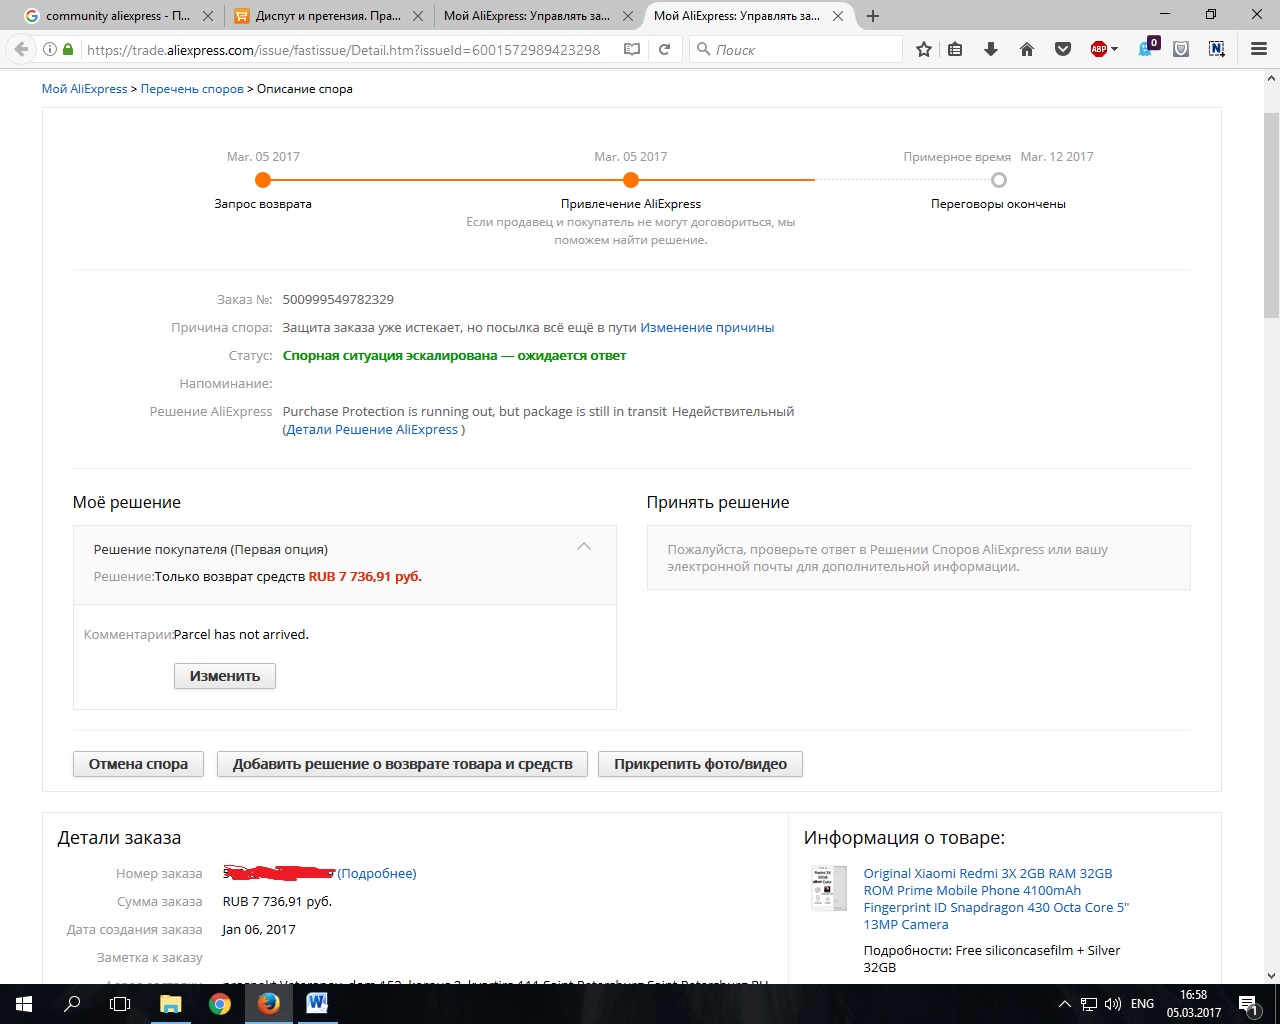1280x1024 pixels.
Task: Open the bookmarks list icon
Action: point(955,49)
